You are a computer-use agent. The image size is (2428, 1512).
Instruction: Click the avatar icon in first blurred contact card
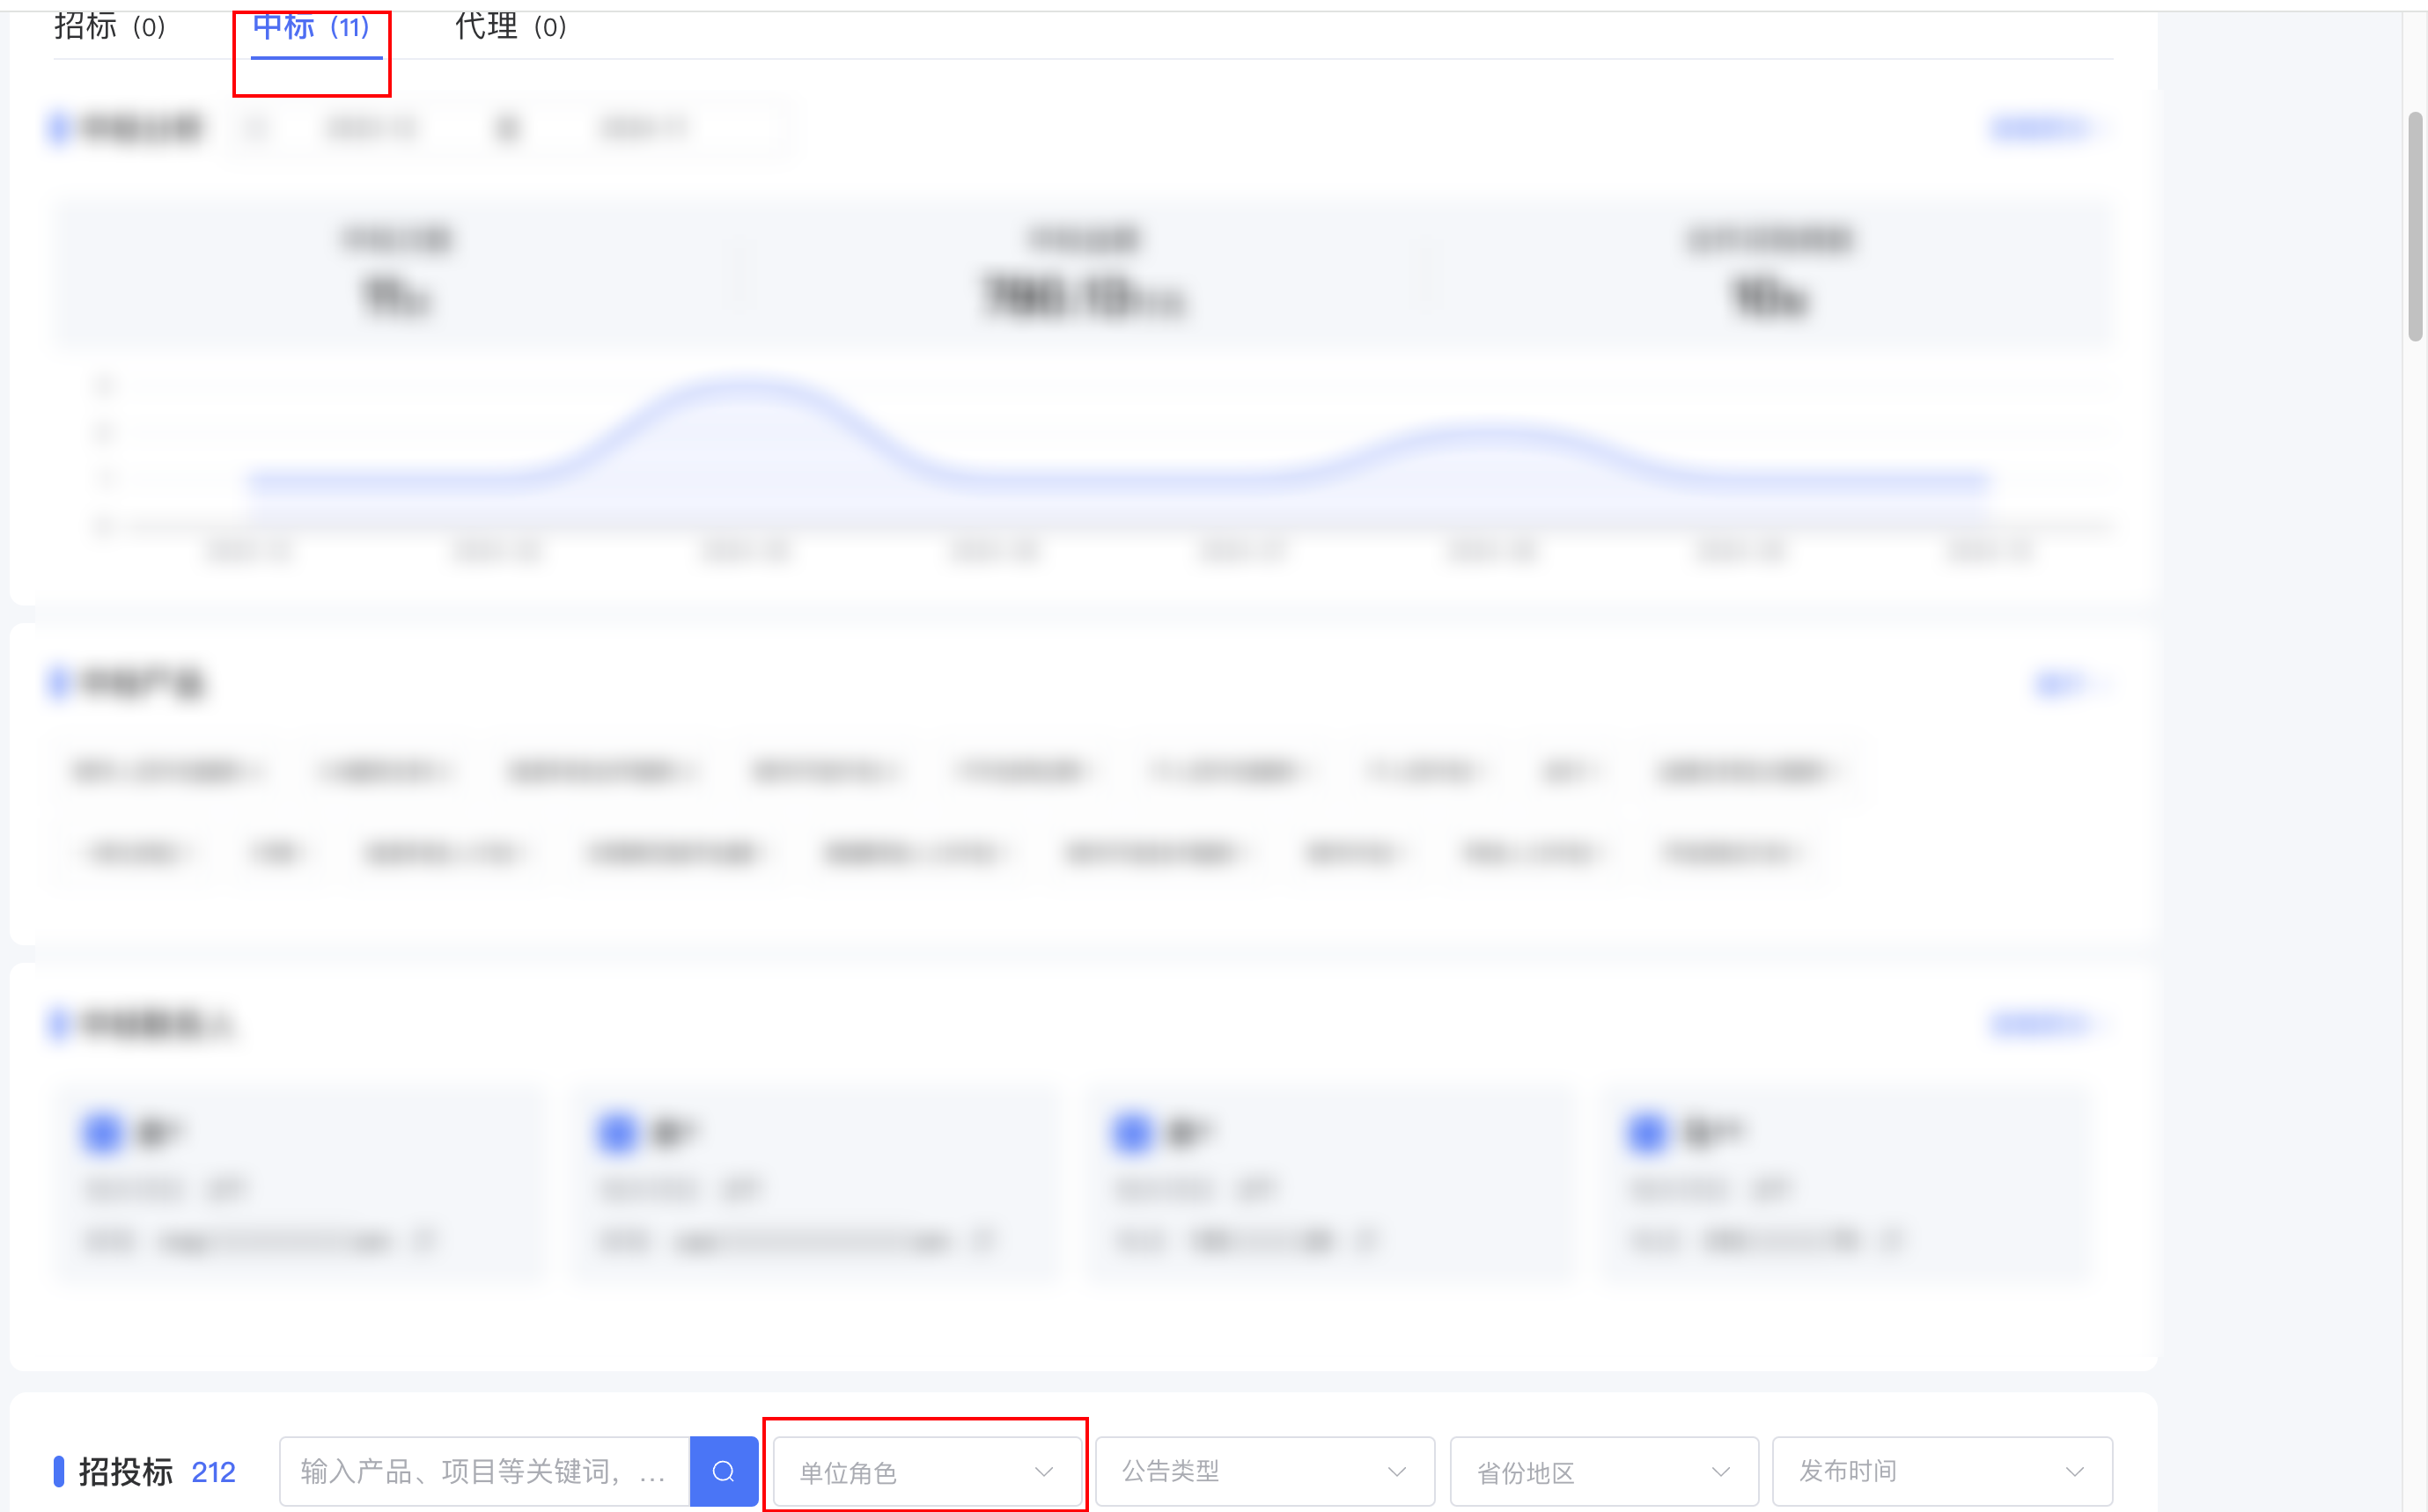coord(102,1133)
